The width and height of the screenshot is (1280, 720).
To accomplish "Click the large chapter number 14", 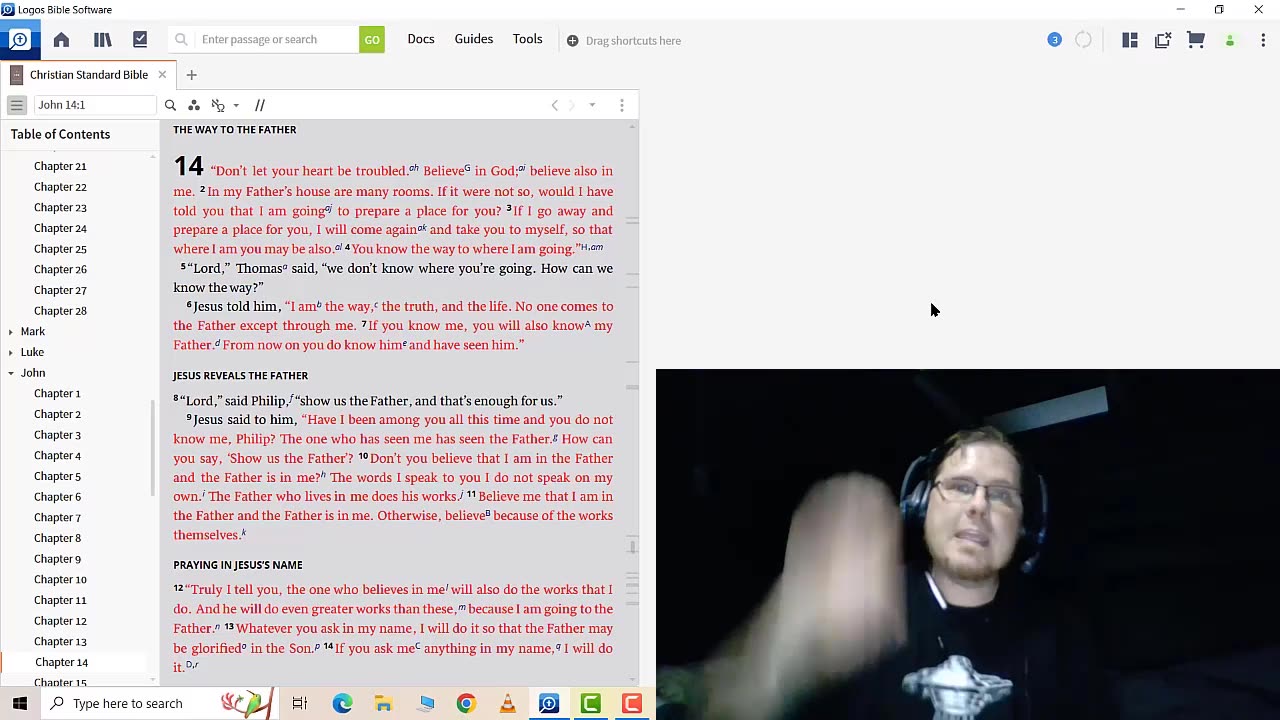I will coord(188,166).
